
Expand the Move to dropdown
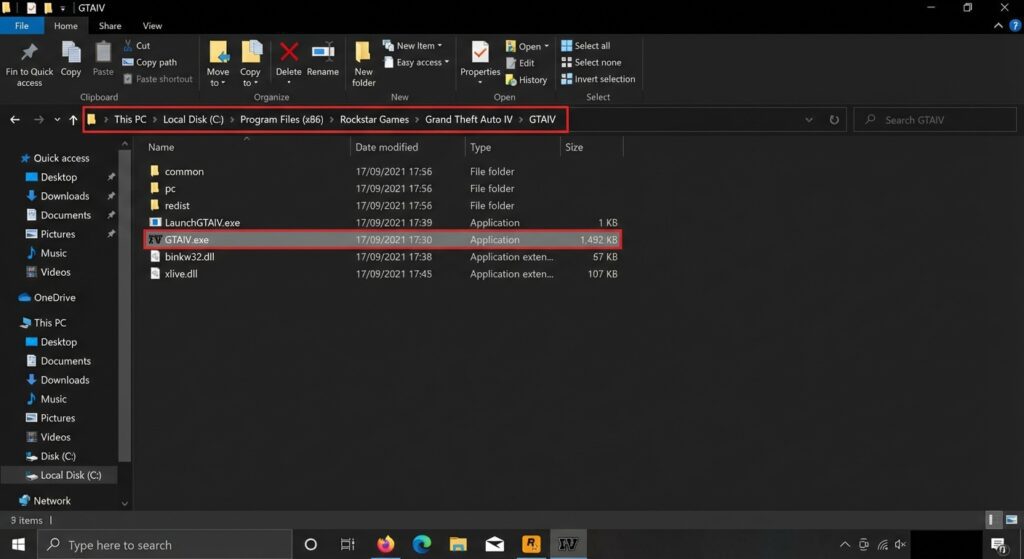tap(217, 83)
